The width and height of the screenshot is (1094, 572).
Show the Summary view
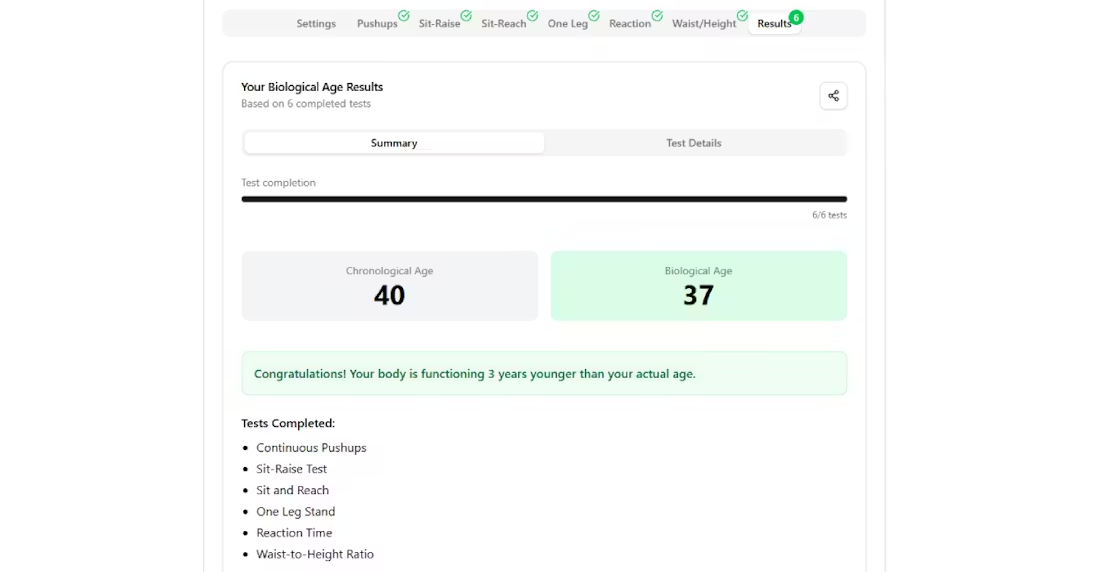[394, 143]
